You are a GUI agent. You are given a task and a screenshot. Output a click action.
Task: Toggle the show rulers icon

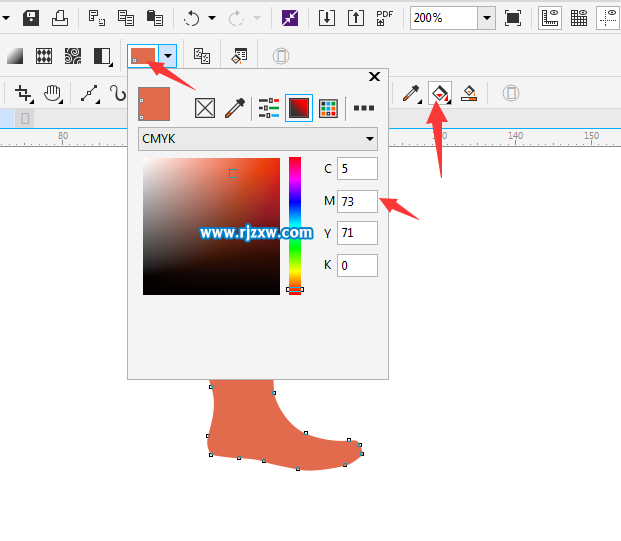coord(550,18)
